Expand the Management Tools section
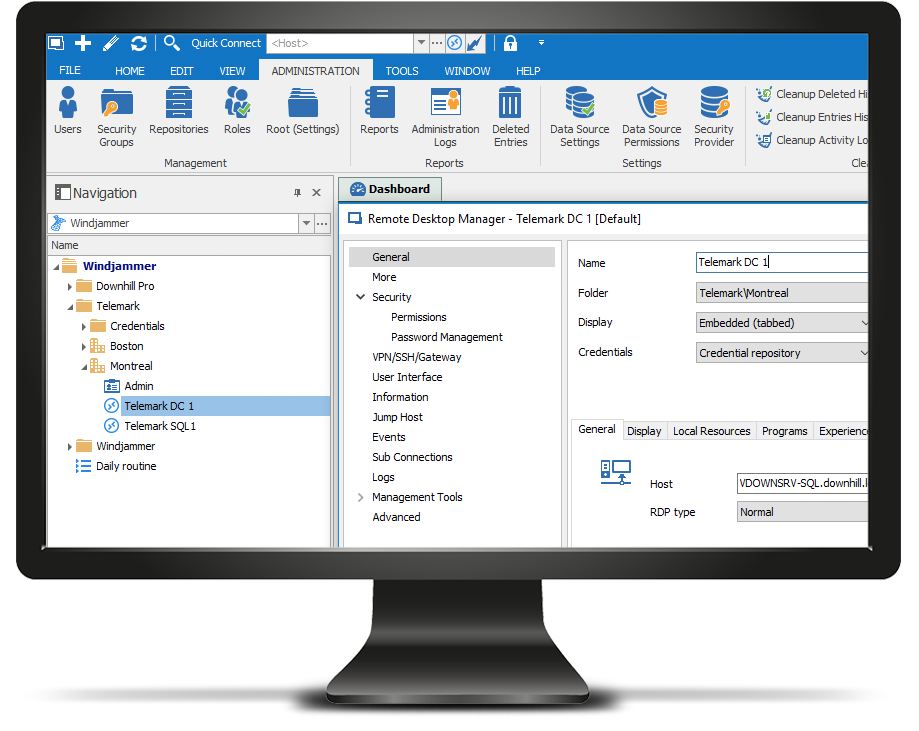The image size is (919, 731). pos(360,497)
